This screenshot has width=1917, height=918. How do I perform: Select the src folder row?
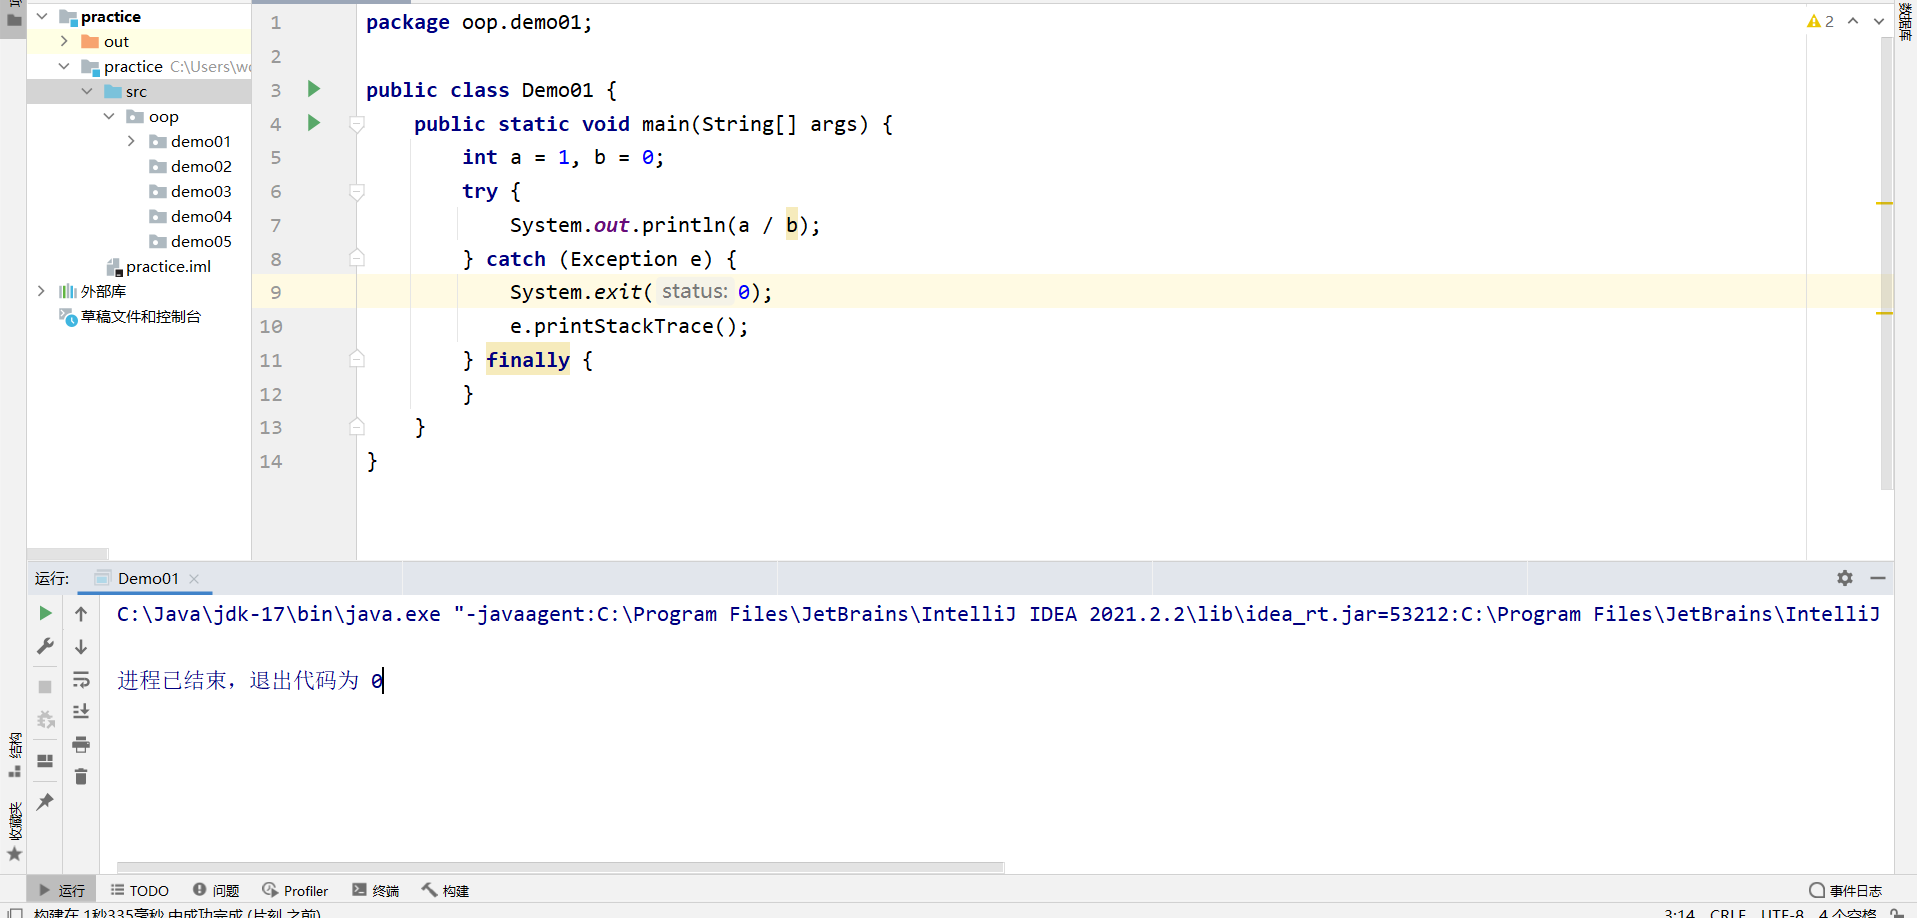coord(139,91)
